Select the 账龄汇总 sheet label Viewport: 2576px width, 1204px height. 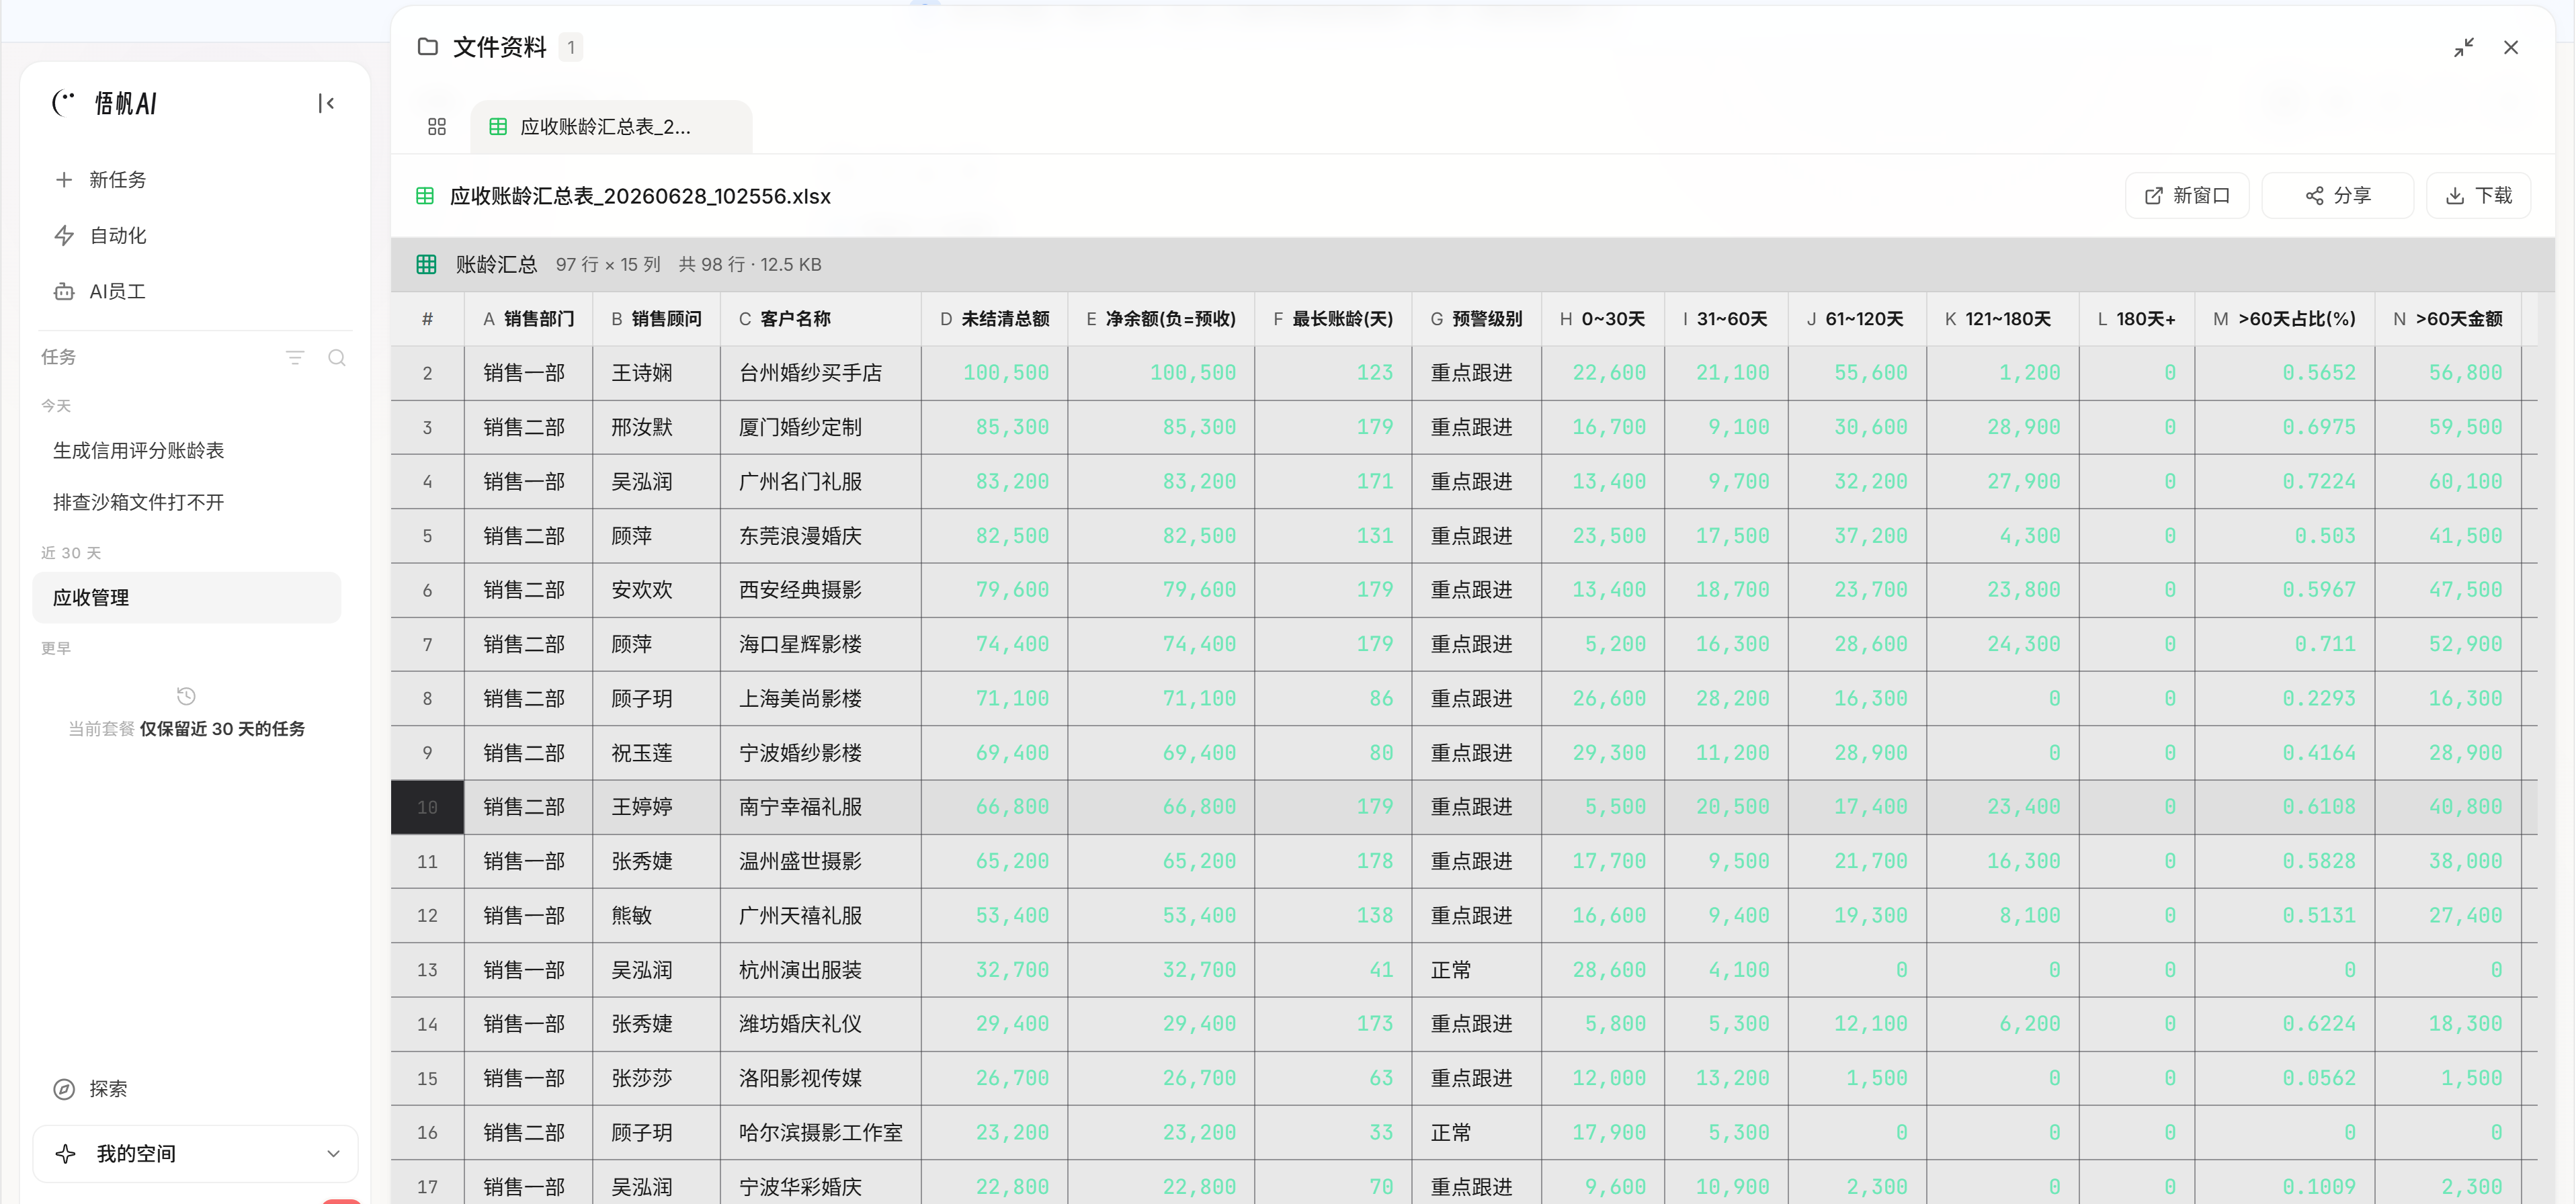point(496,264)
